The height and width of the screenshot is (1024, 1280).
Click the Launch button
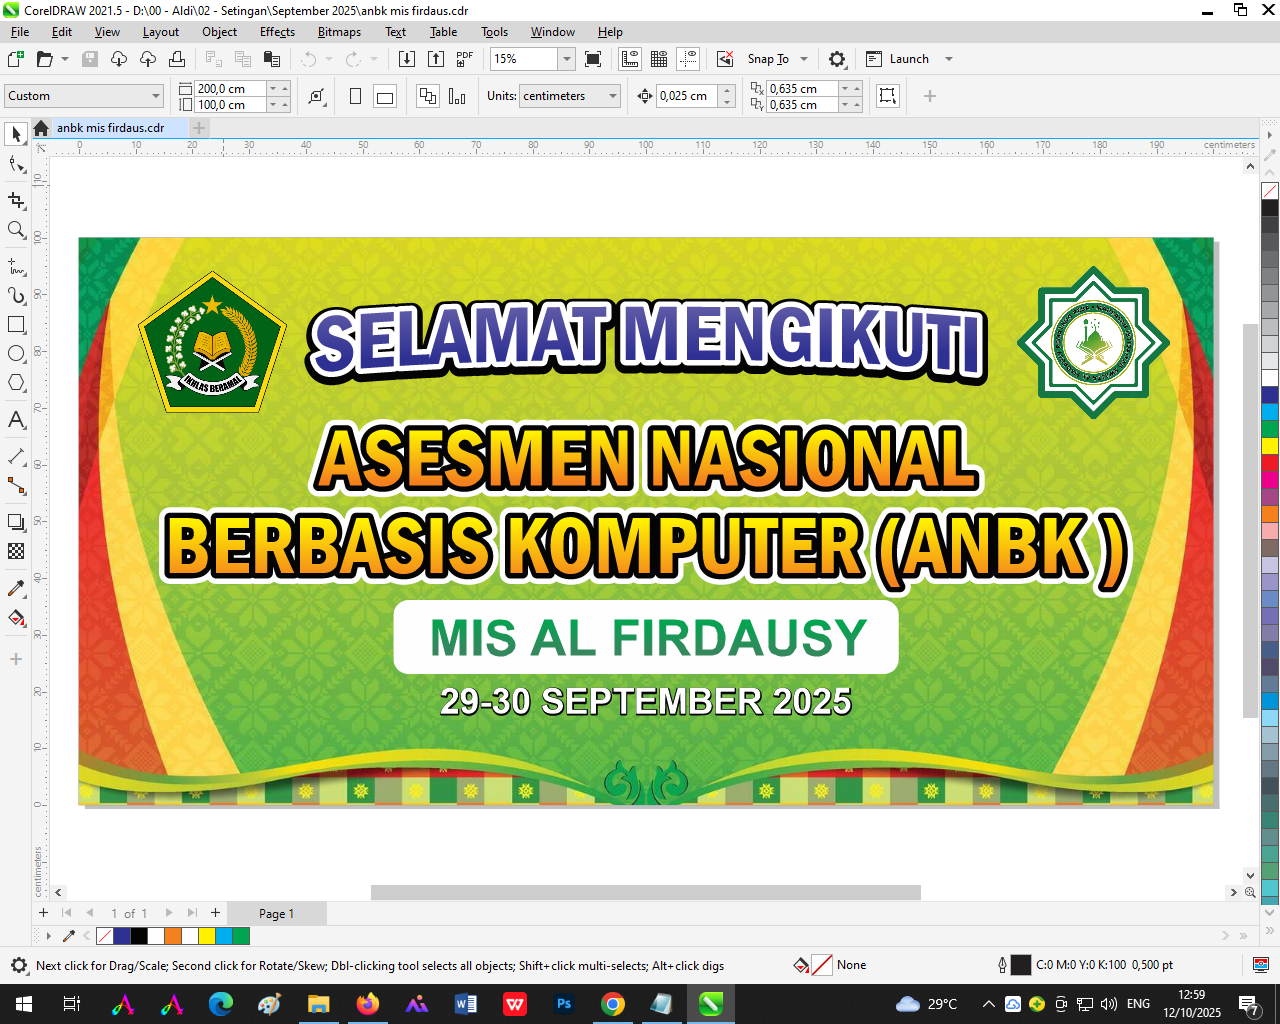click(908, 59)
